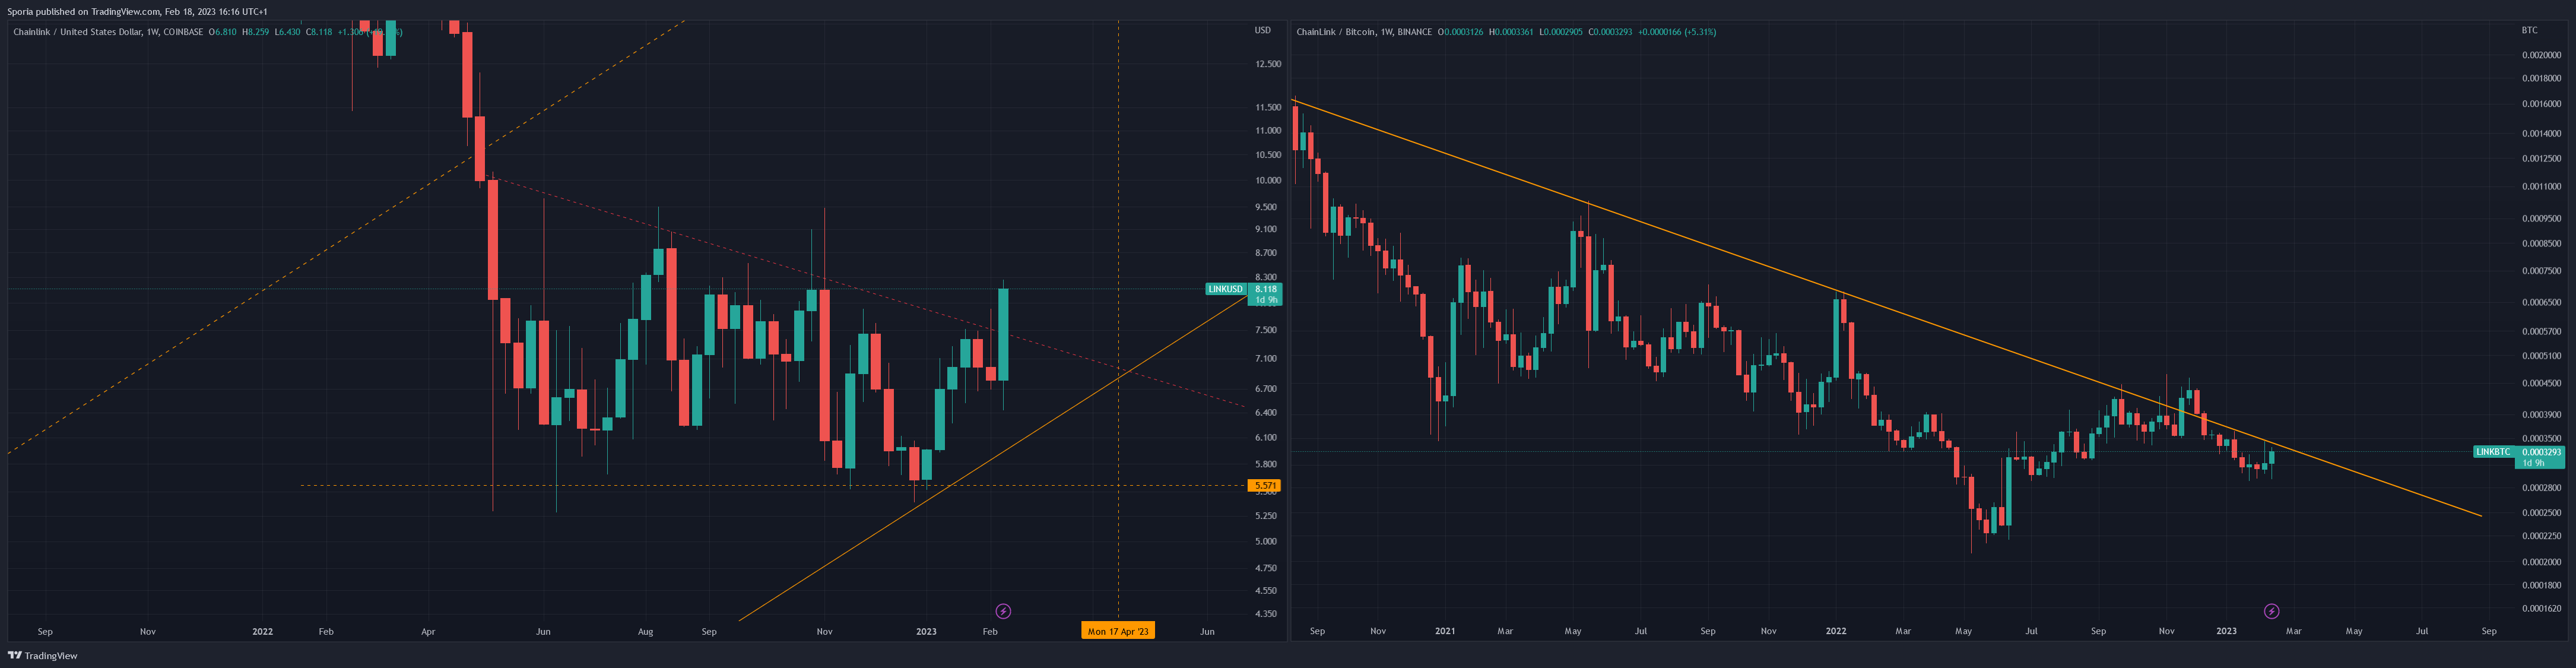Open the lightning event icon on LINKUSD chart
This screenshot has height=668, width=2576.
(x=1003, y=611)
